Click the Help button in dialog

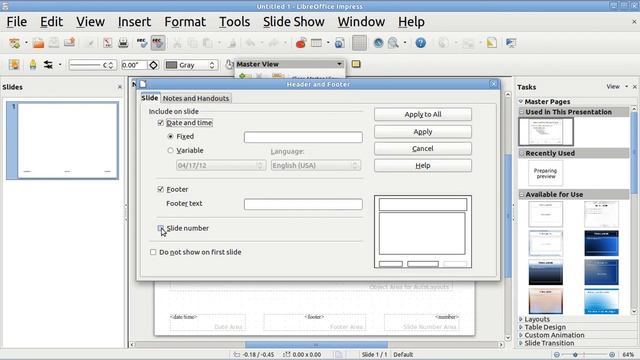[x=423, y=165]
